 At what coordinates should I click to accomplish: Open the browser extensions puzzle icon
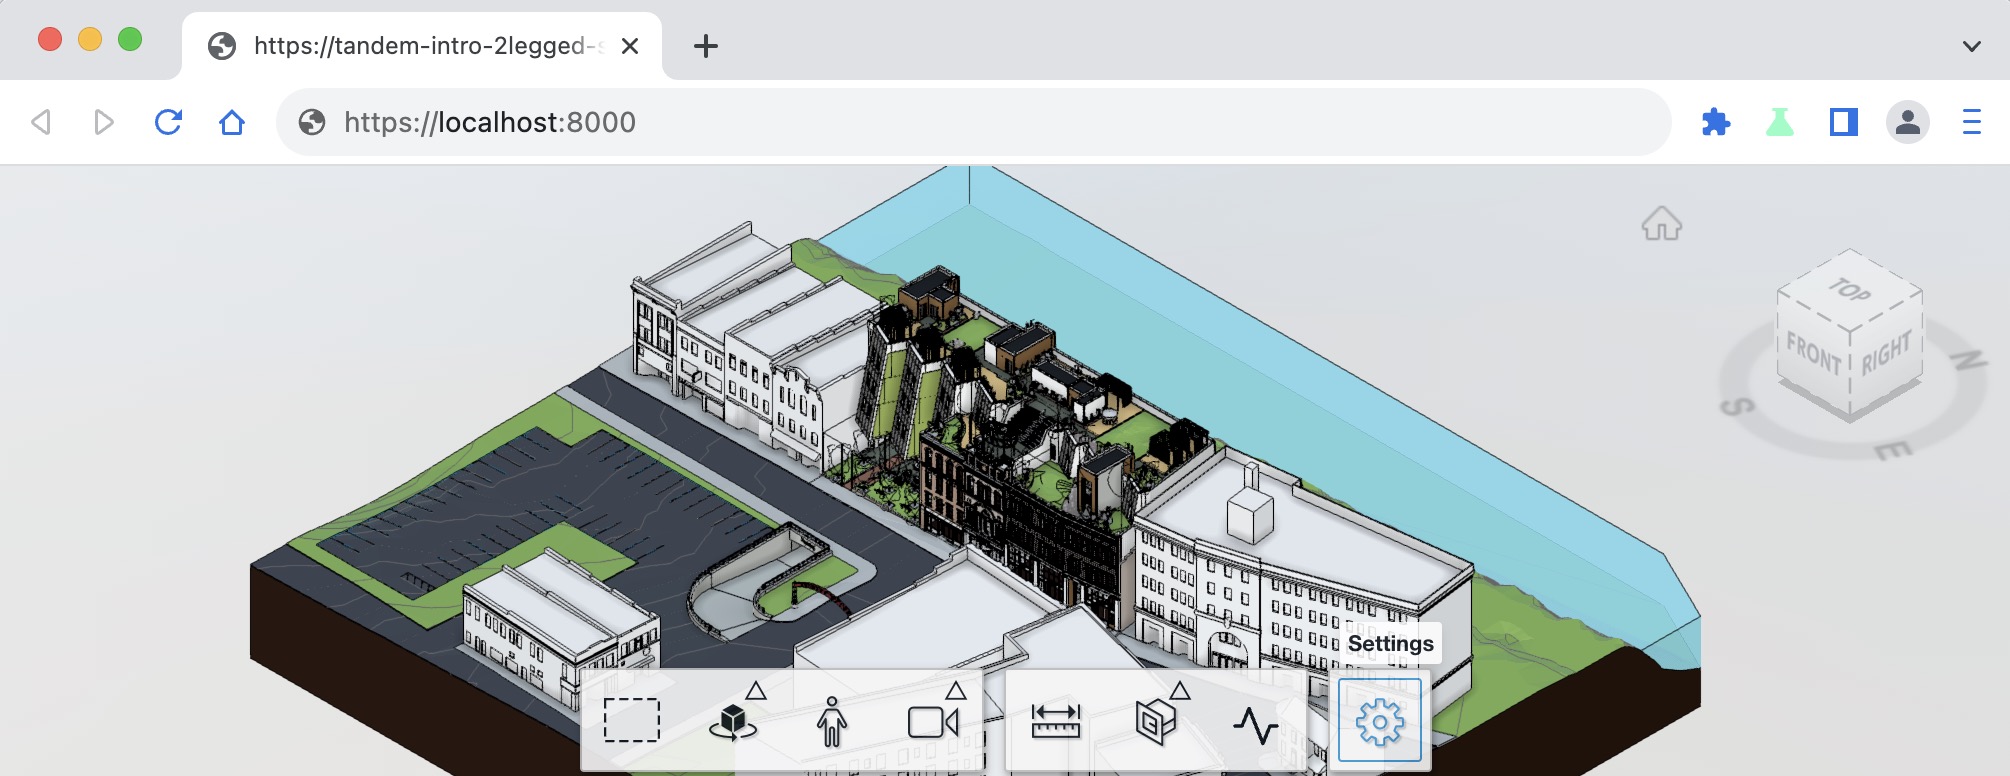1716,122
